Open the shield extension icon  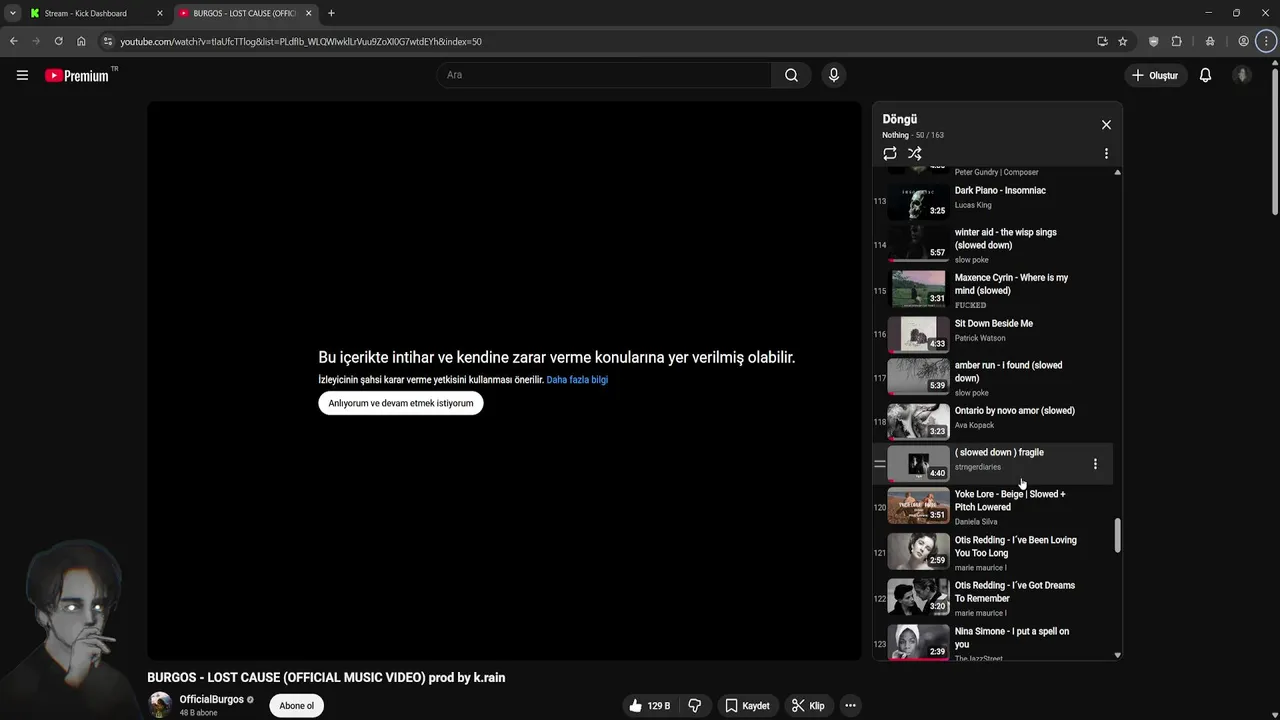click(1154, 41)
